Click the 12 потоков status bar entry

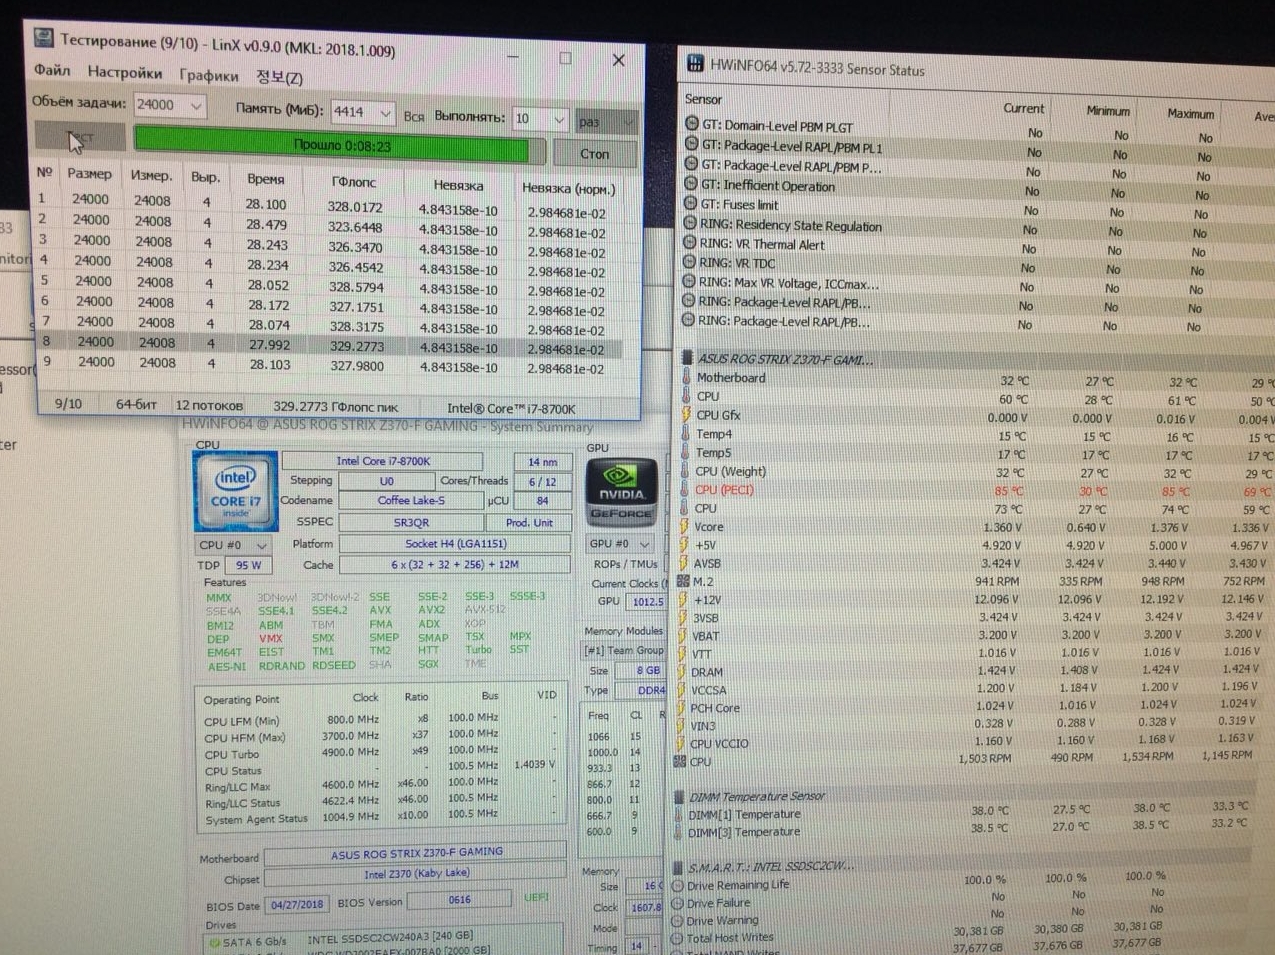[x=209, y=405]
